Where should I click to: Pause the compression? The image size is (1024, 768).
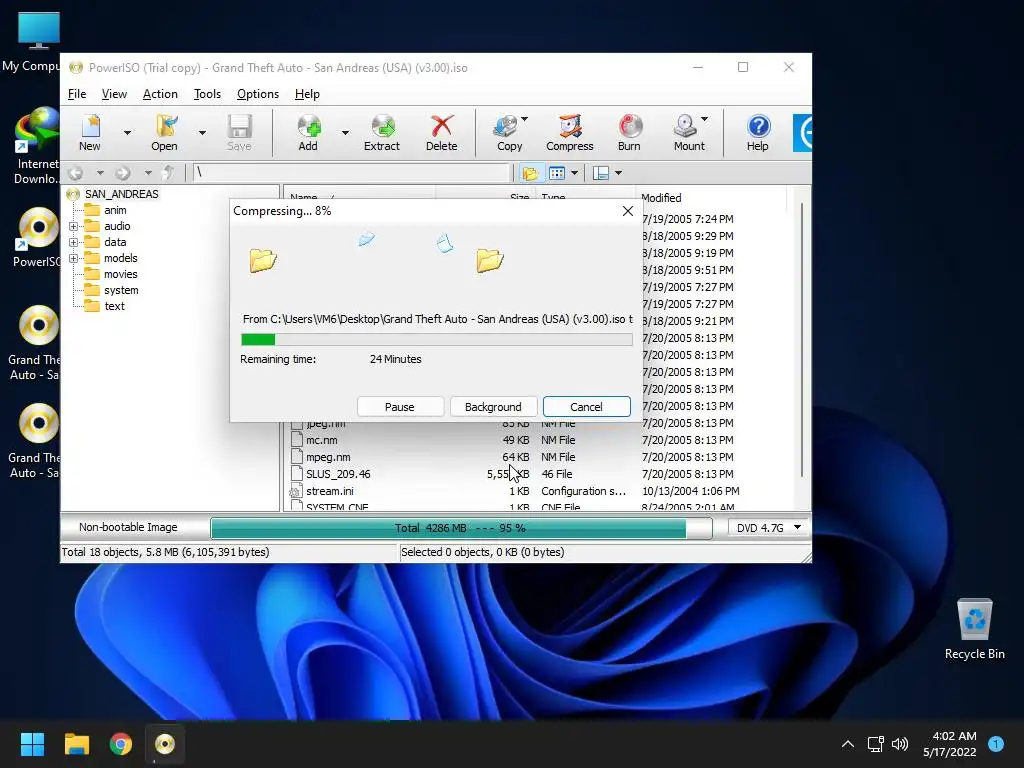click(x=400, y=407)
